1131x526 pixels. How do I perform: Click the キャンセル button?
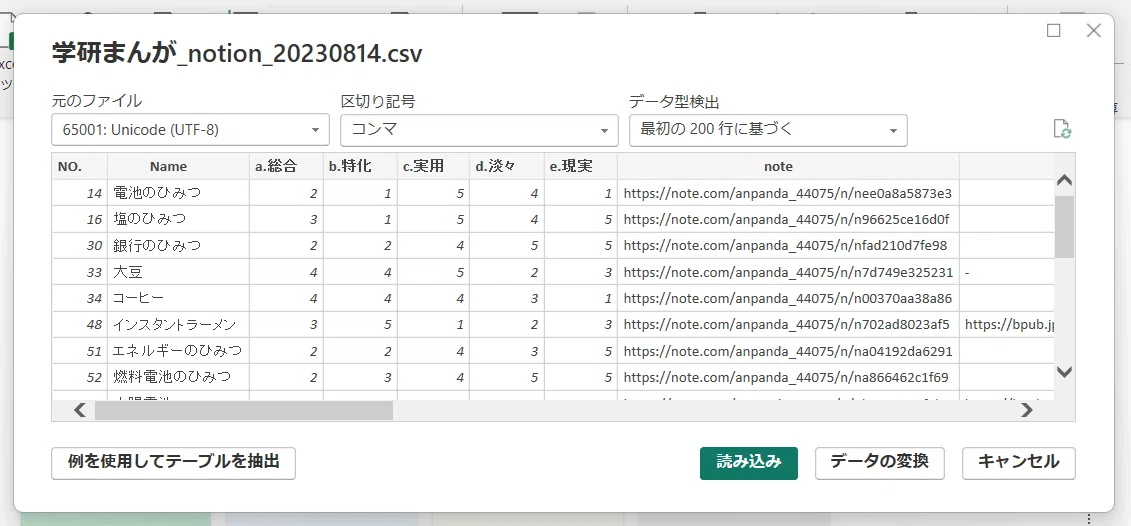(1018, 463)
